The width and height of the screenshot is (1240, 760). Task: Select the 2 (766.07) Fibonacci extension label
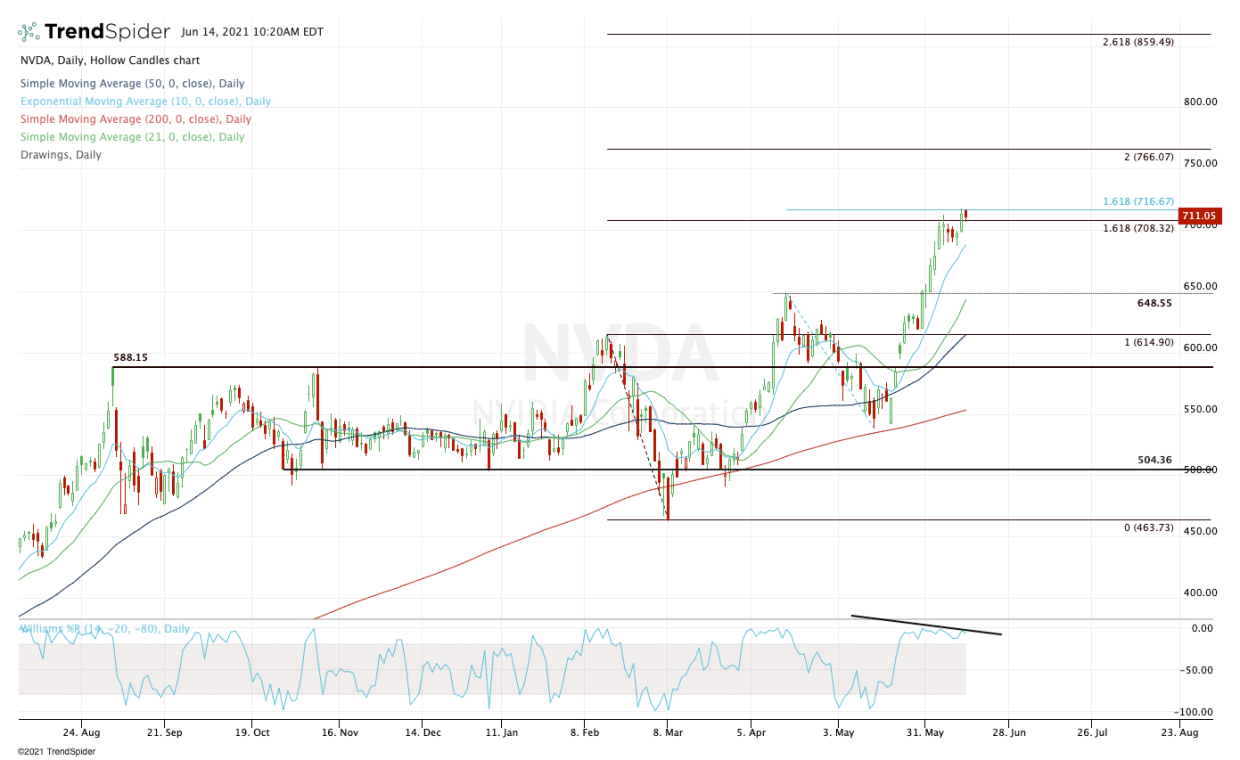(1148, 158)
